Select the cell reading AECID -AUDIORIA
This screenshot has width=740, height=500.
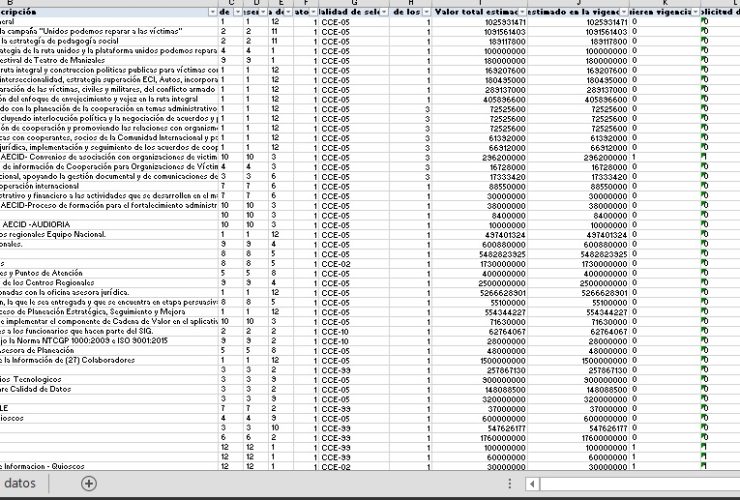point(109,225)
